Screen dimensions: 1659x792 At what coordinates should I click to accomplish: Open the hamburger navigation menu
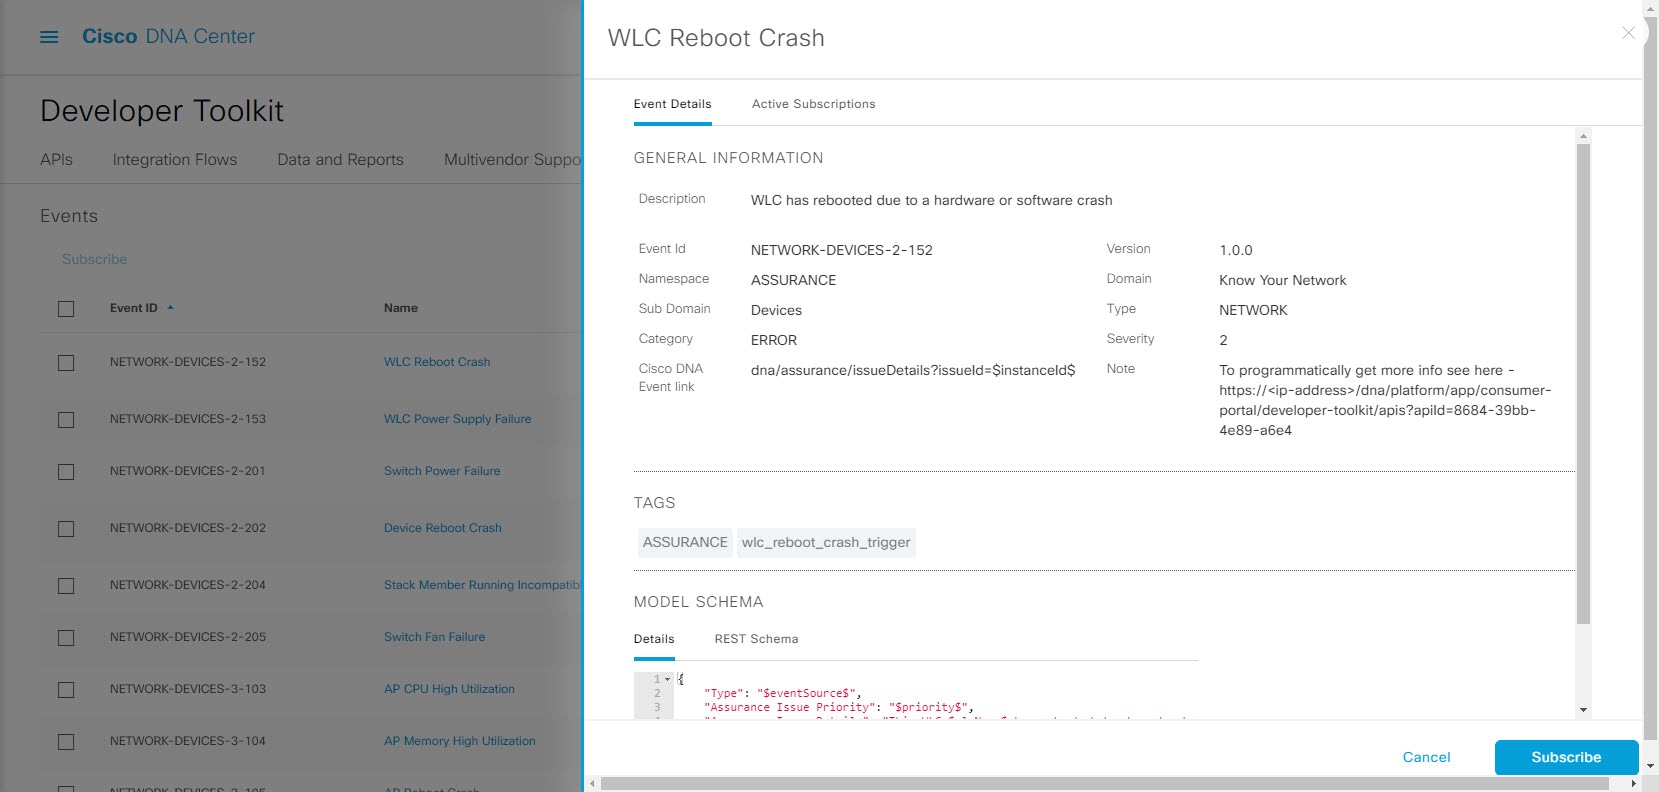pos(49,37)
